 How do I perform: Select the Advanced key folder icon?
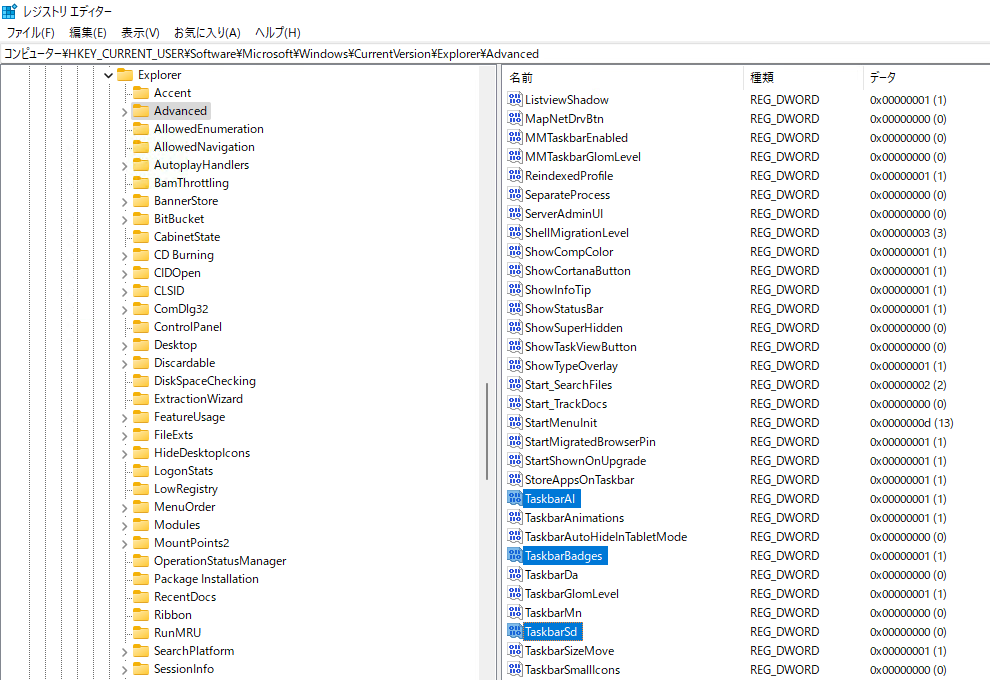[x=141, y=110]
